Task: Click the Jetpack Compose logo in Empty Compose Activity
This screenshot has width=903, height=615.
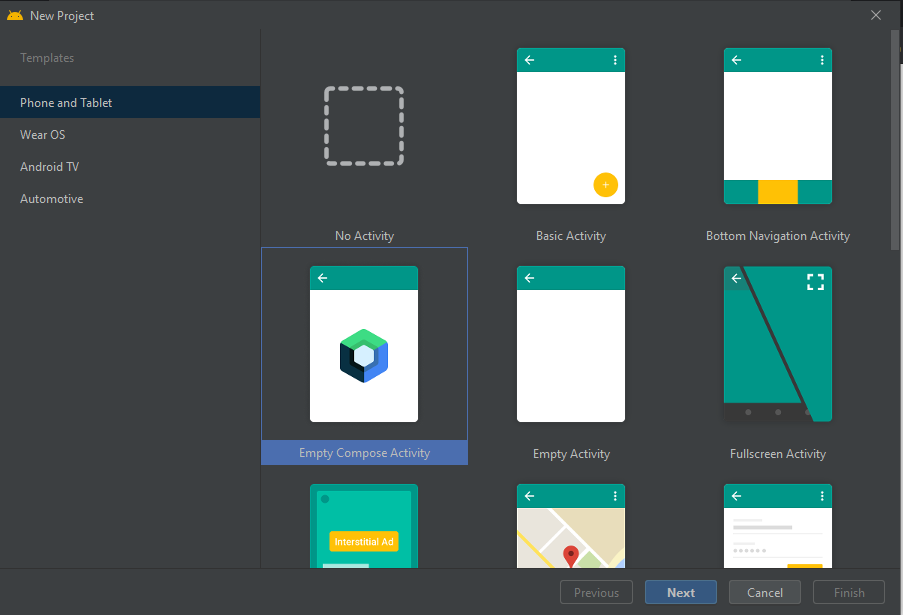Action: (364, 353)
